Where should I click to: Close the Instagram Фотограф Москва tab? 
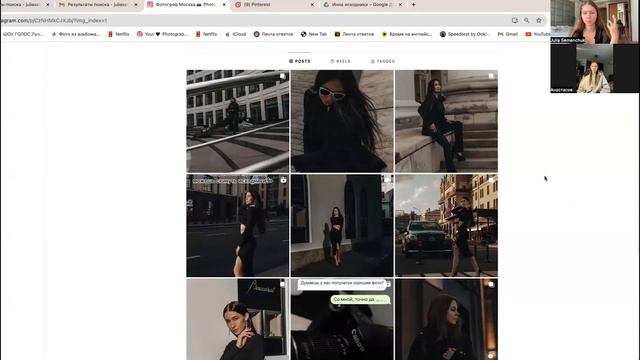pyautogui.click(x=224, y=4)
